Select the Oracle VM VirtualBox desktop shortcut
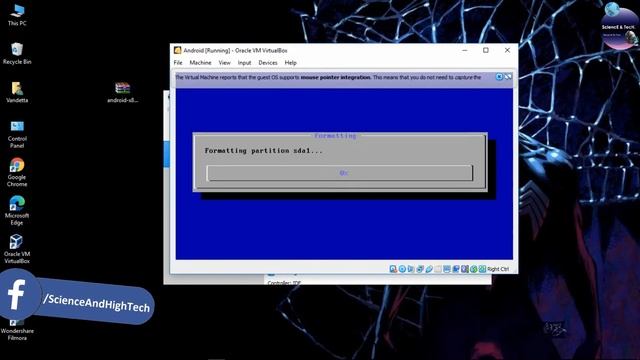640x360 pixels. coord(17,249)
